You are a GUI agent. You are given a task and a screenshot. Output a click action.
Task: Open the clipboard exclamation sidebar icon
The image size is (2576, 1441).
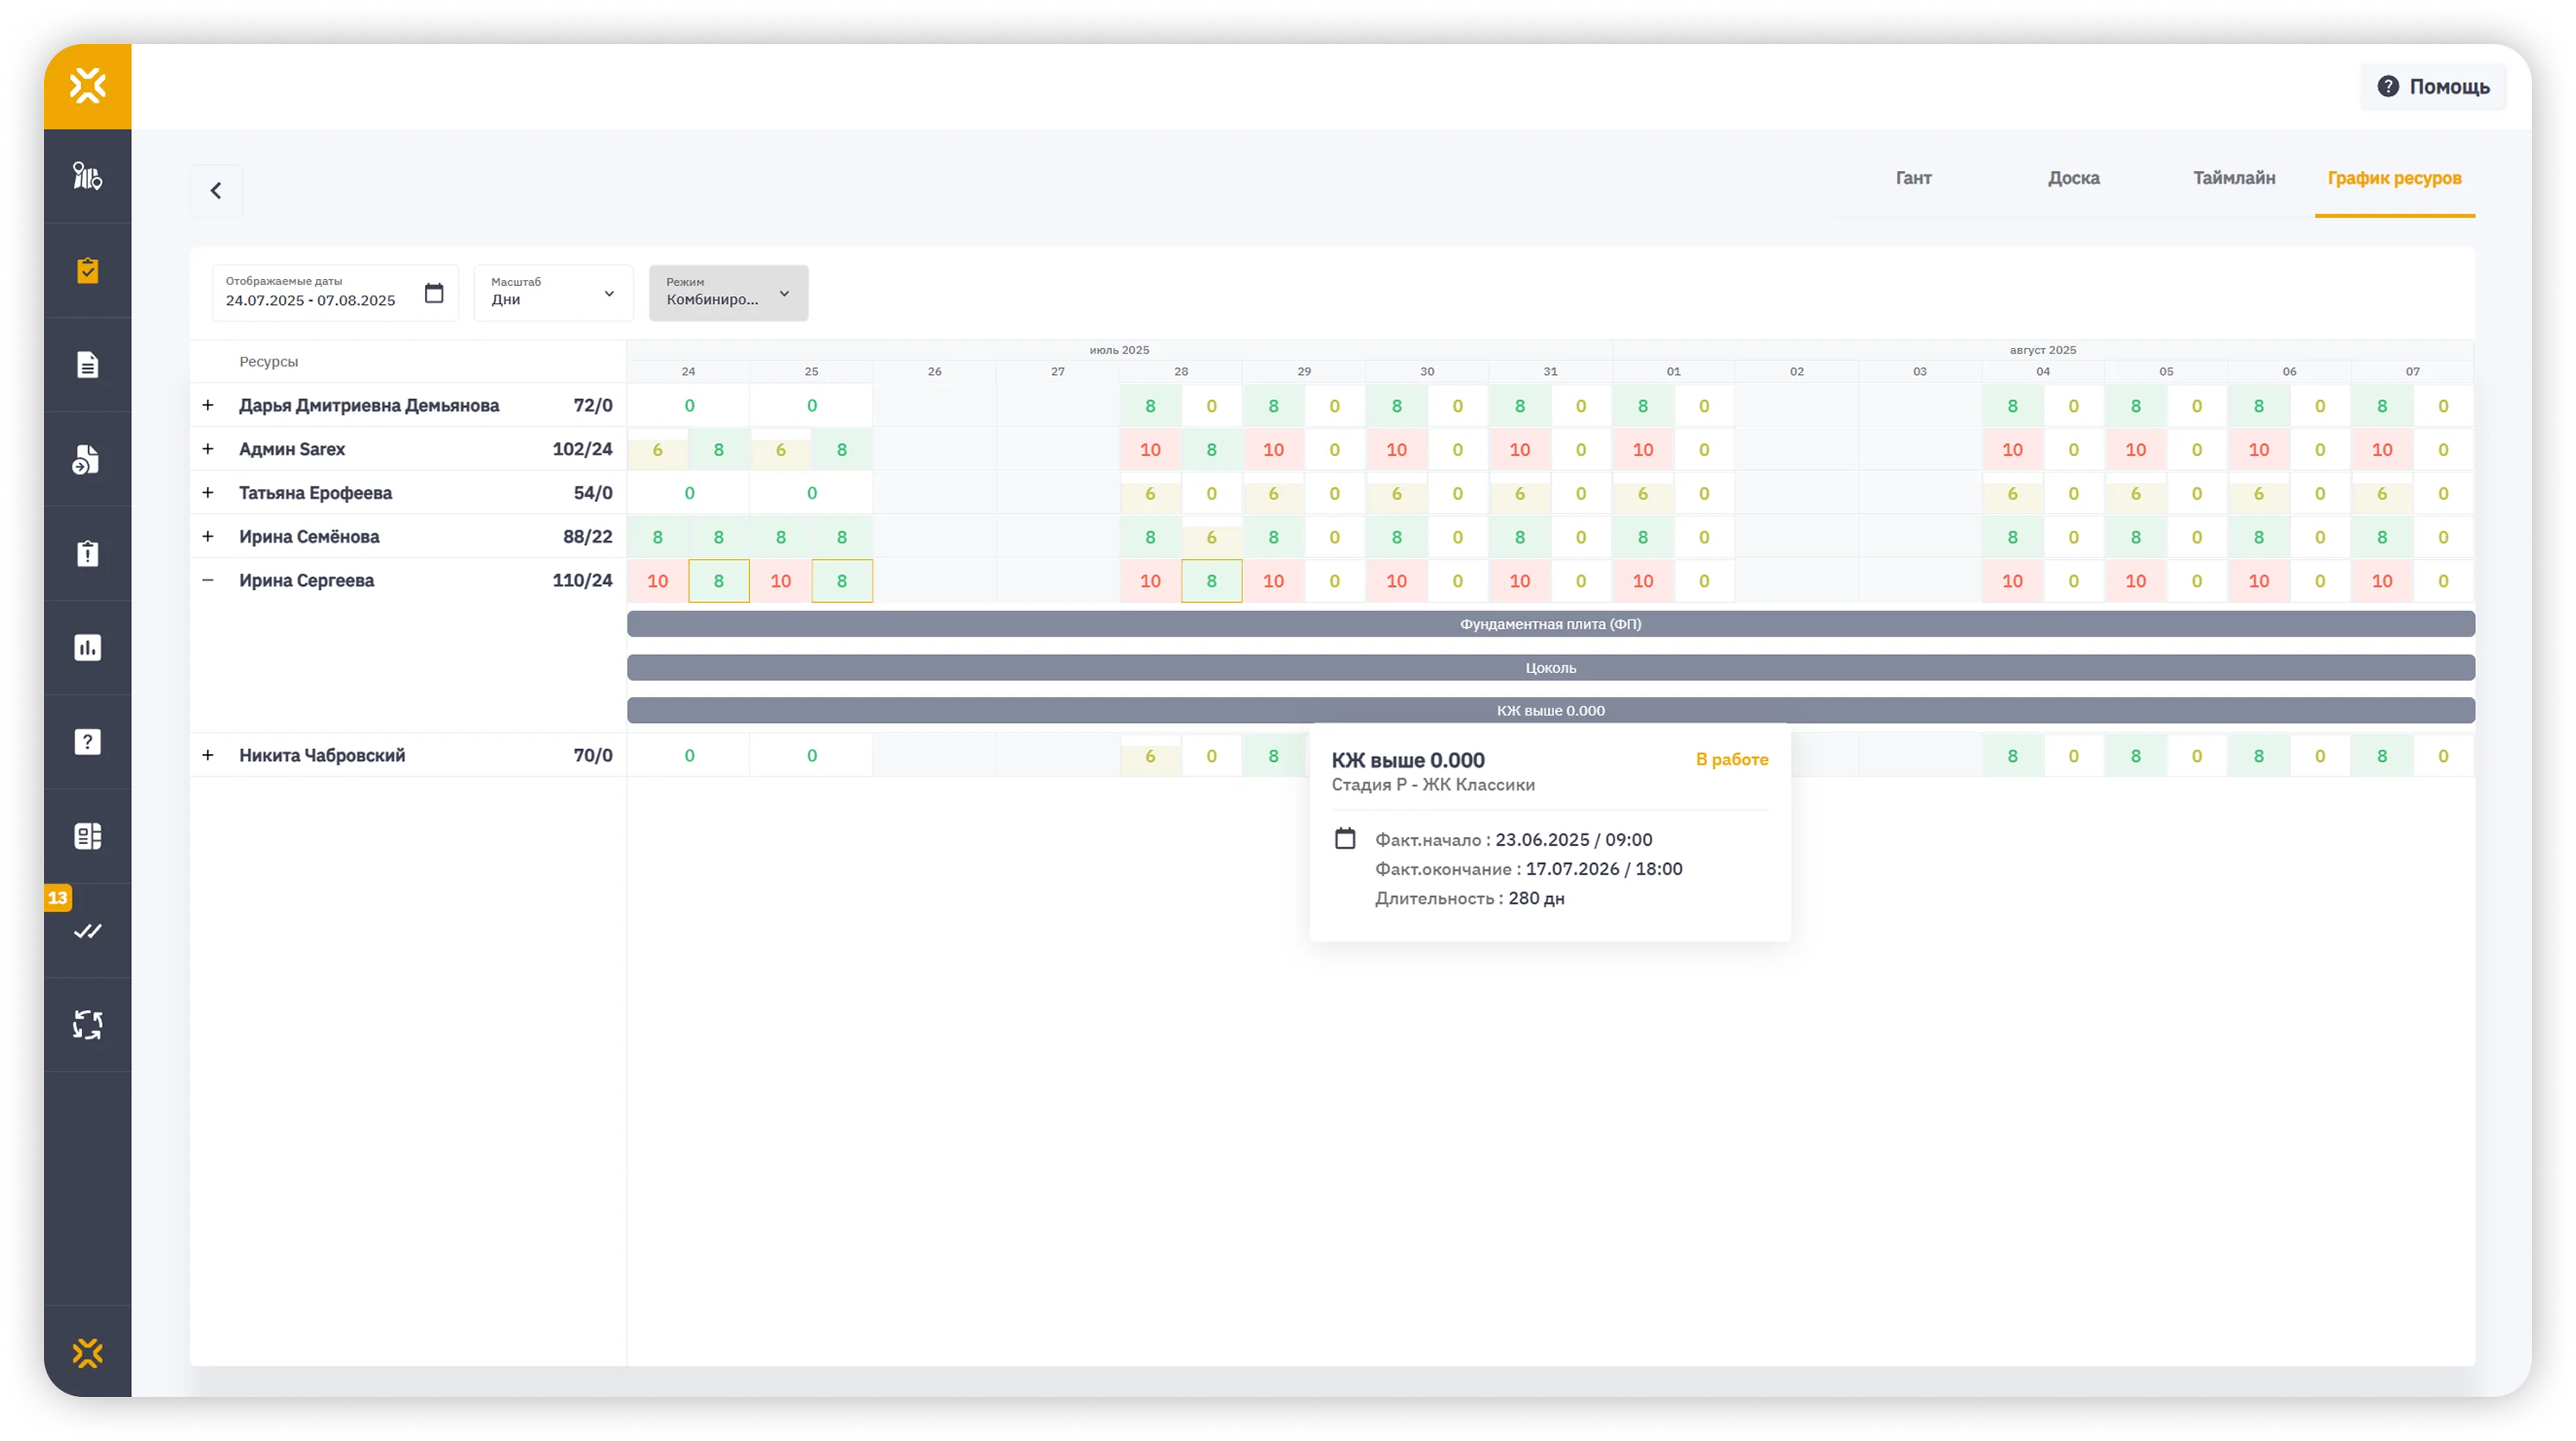87,553
